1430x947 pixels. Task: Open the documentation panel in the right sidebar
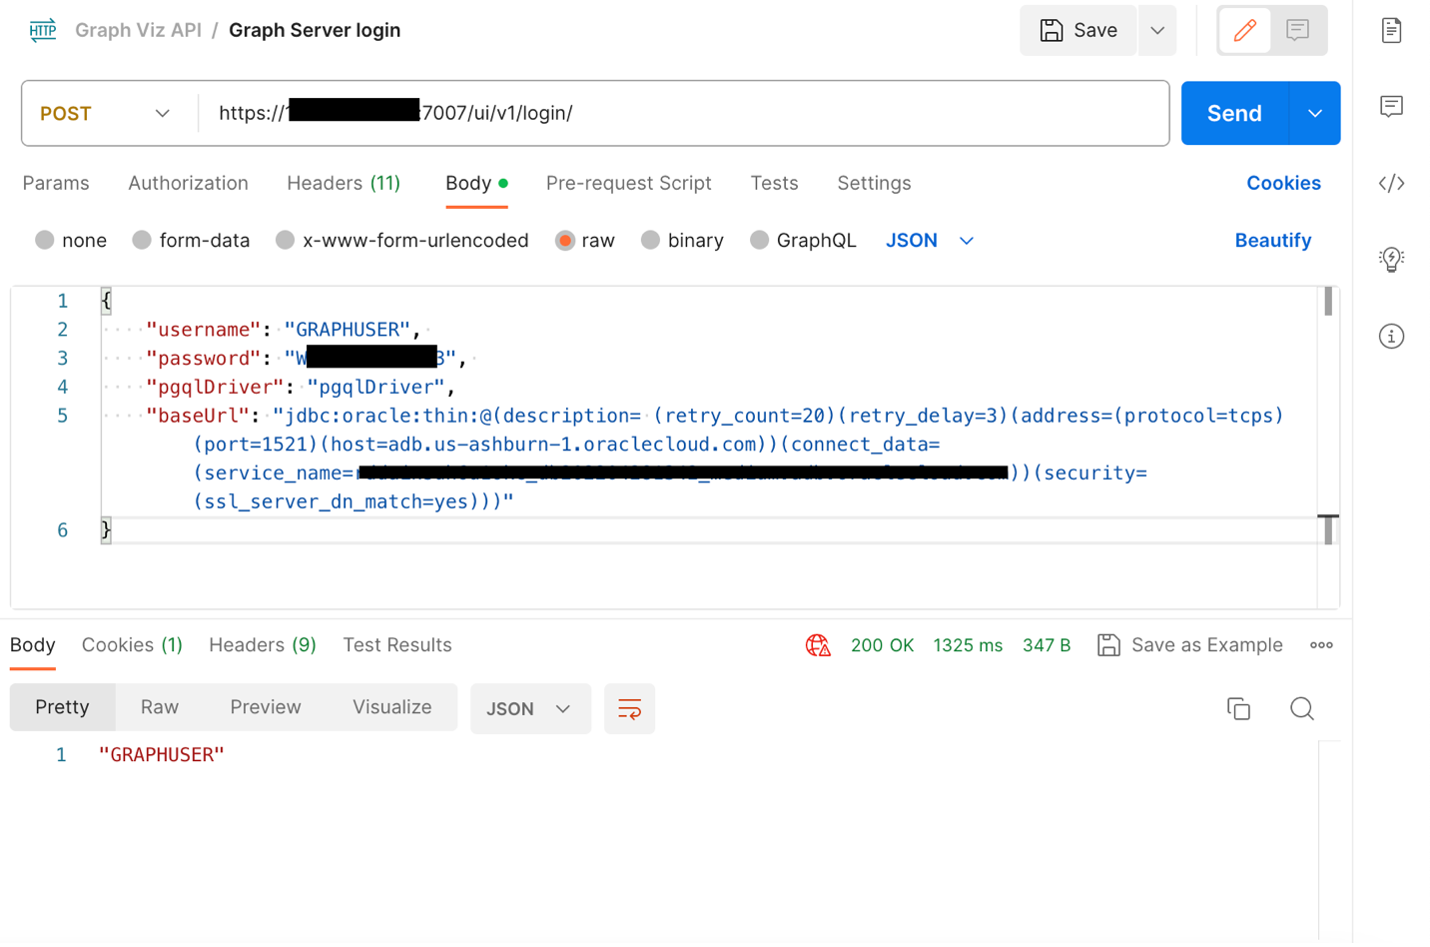[1391, 30]
